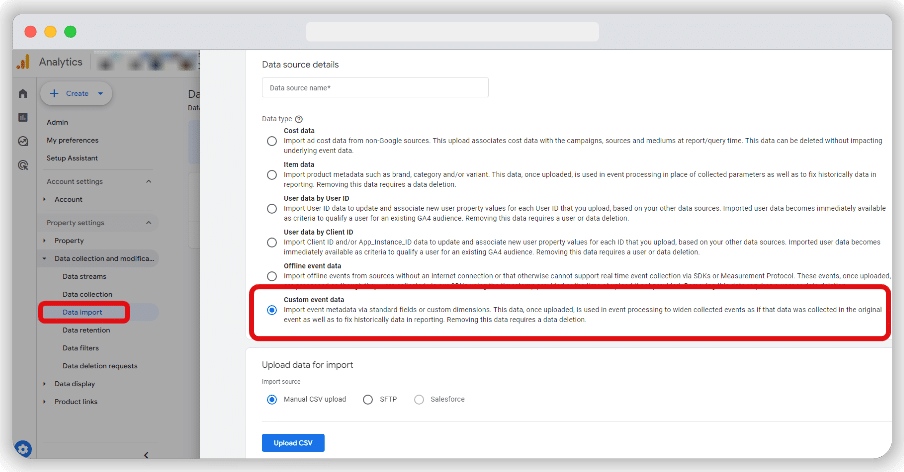Open Data streams in sidebar
904x472 pixels.
(x=84, y=277)
